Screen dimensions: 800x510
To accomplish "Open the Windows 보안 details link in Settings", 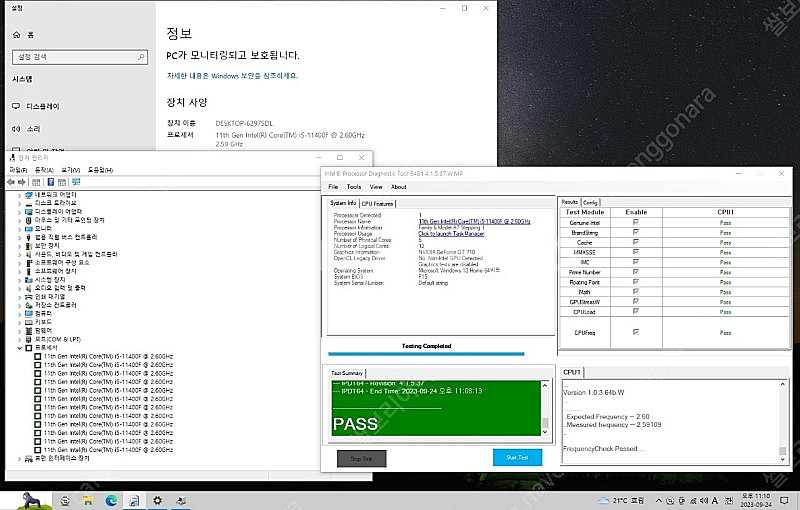I will coord(233,76).
